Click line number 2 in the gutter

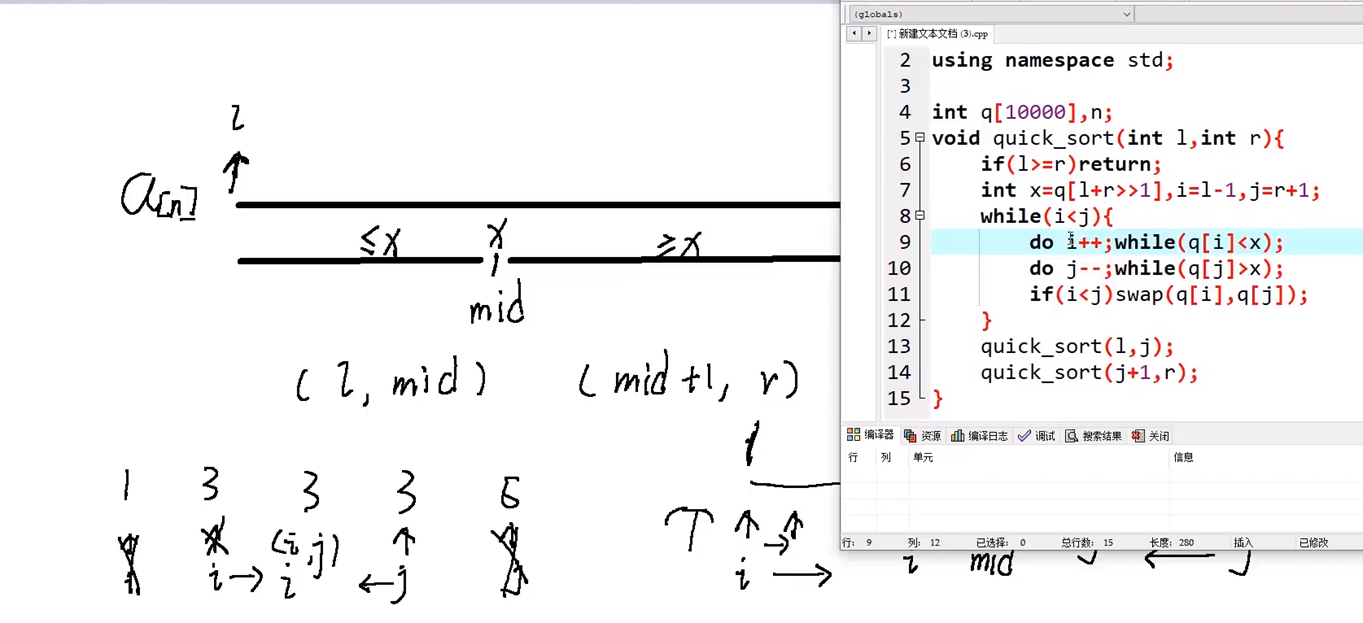[905, 60]
